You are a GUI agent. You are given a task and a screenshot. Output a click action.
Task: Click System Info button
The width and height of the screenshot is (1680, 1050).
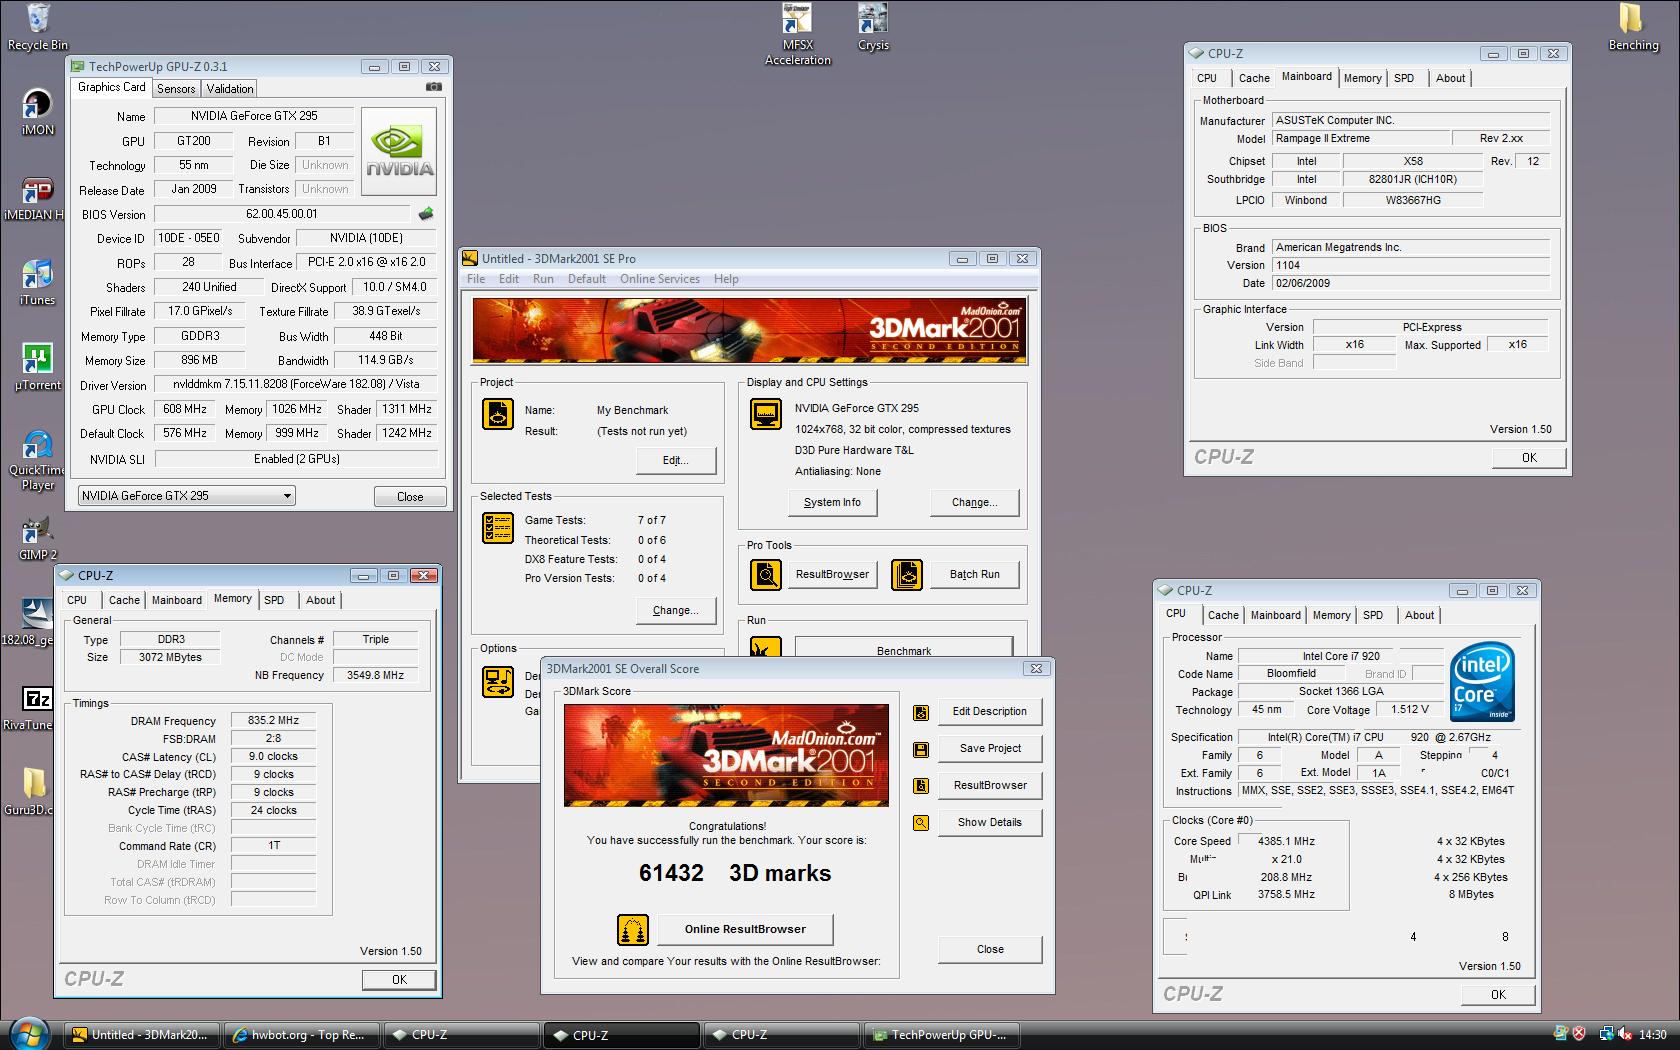[832, 503]
